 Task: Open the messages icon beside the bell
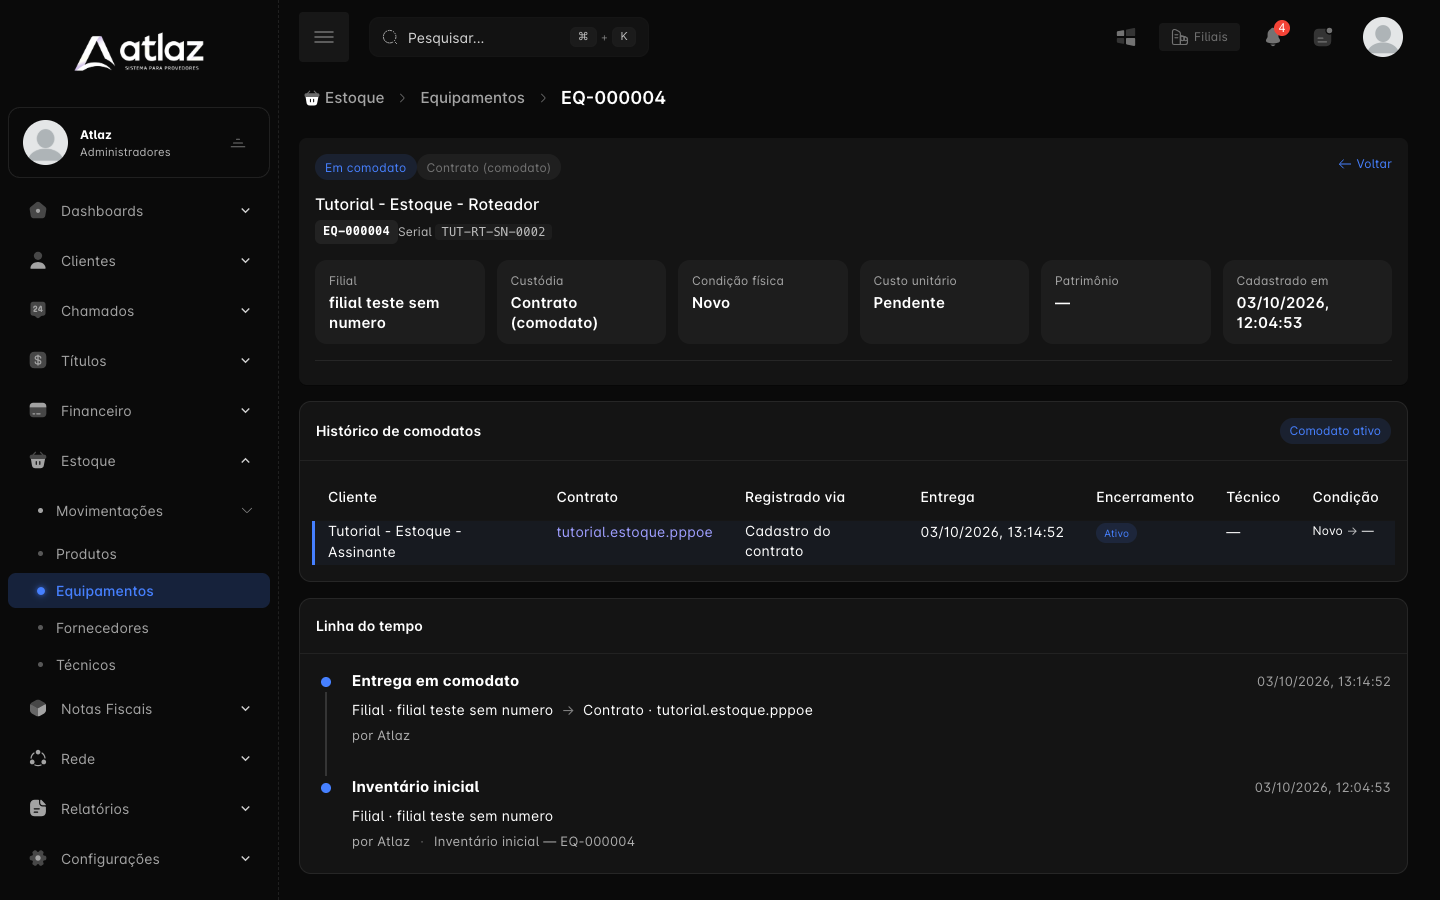point(1323,37)
